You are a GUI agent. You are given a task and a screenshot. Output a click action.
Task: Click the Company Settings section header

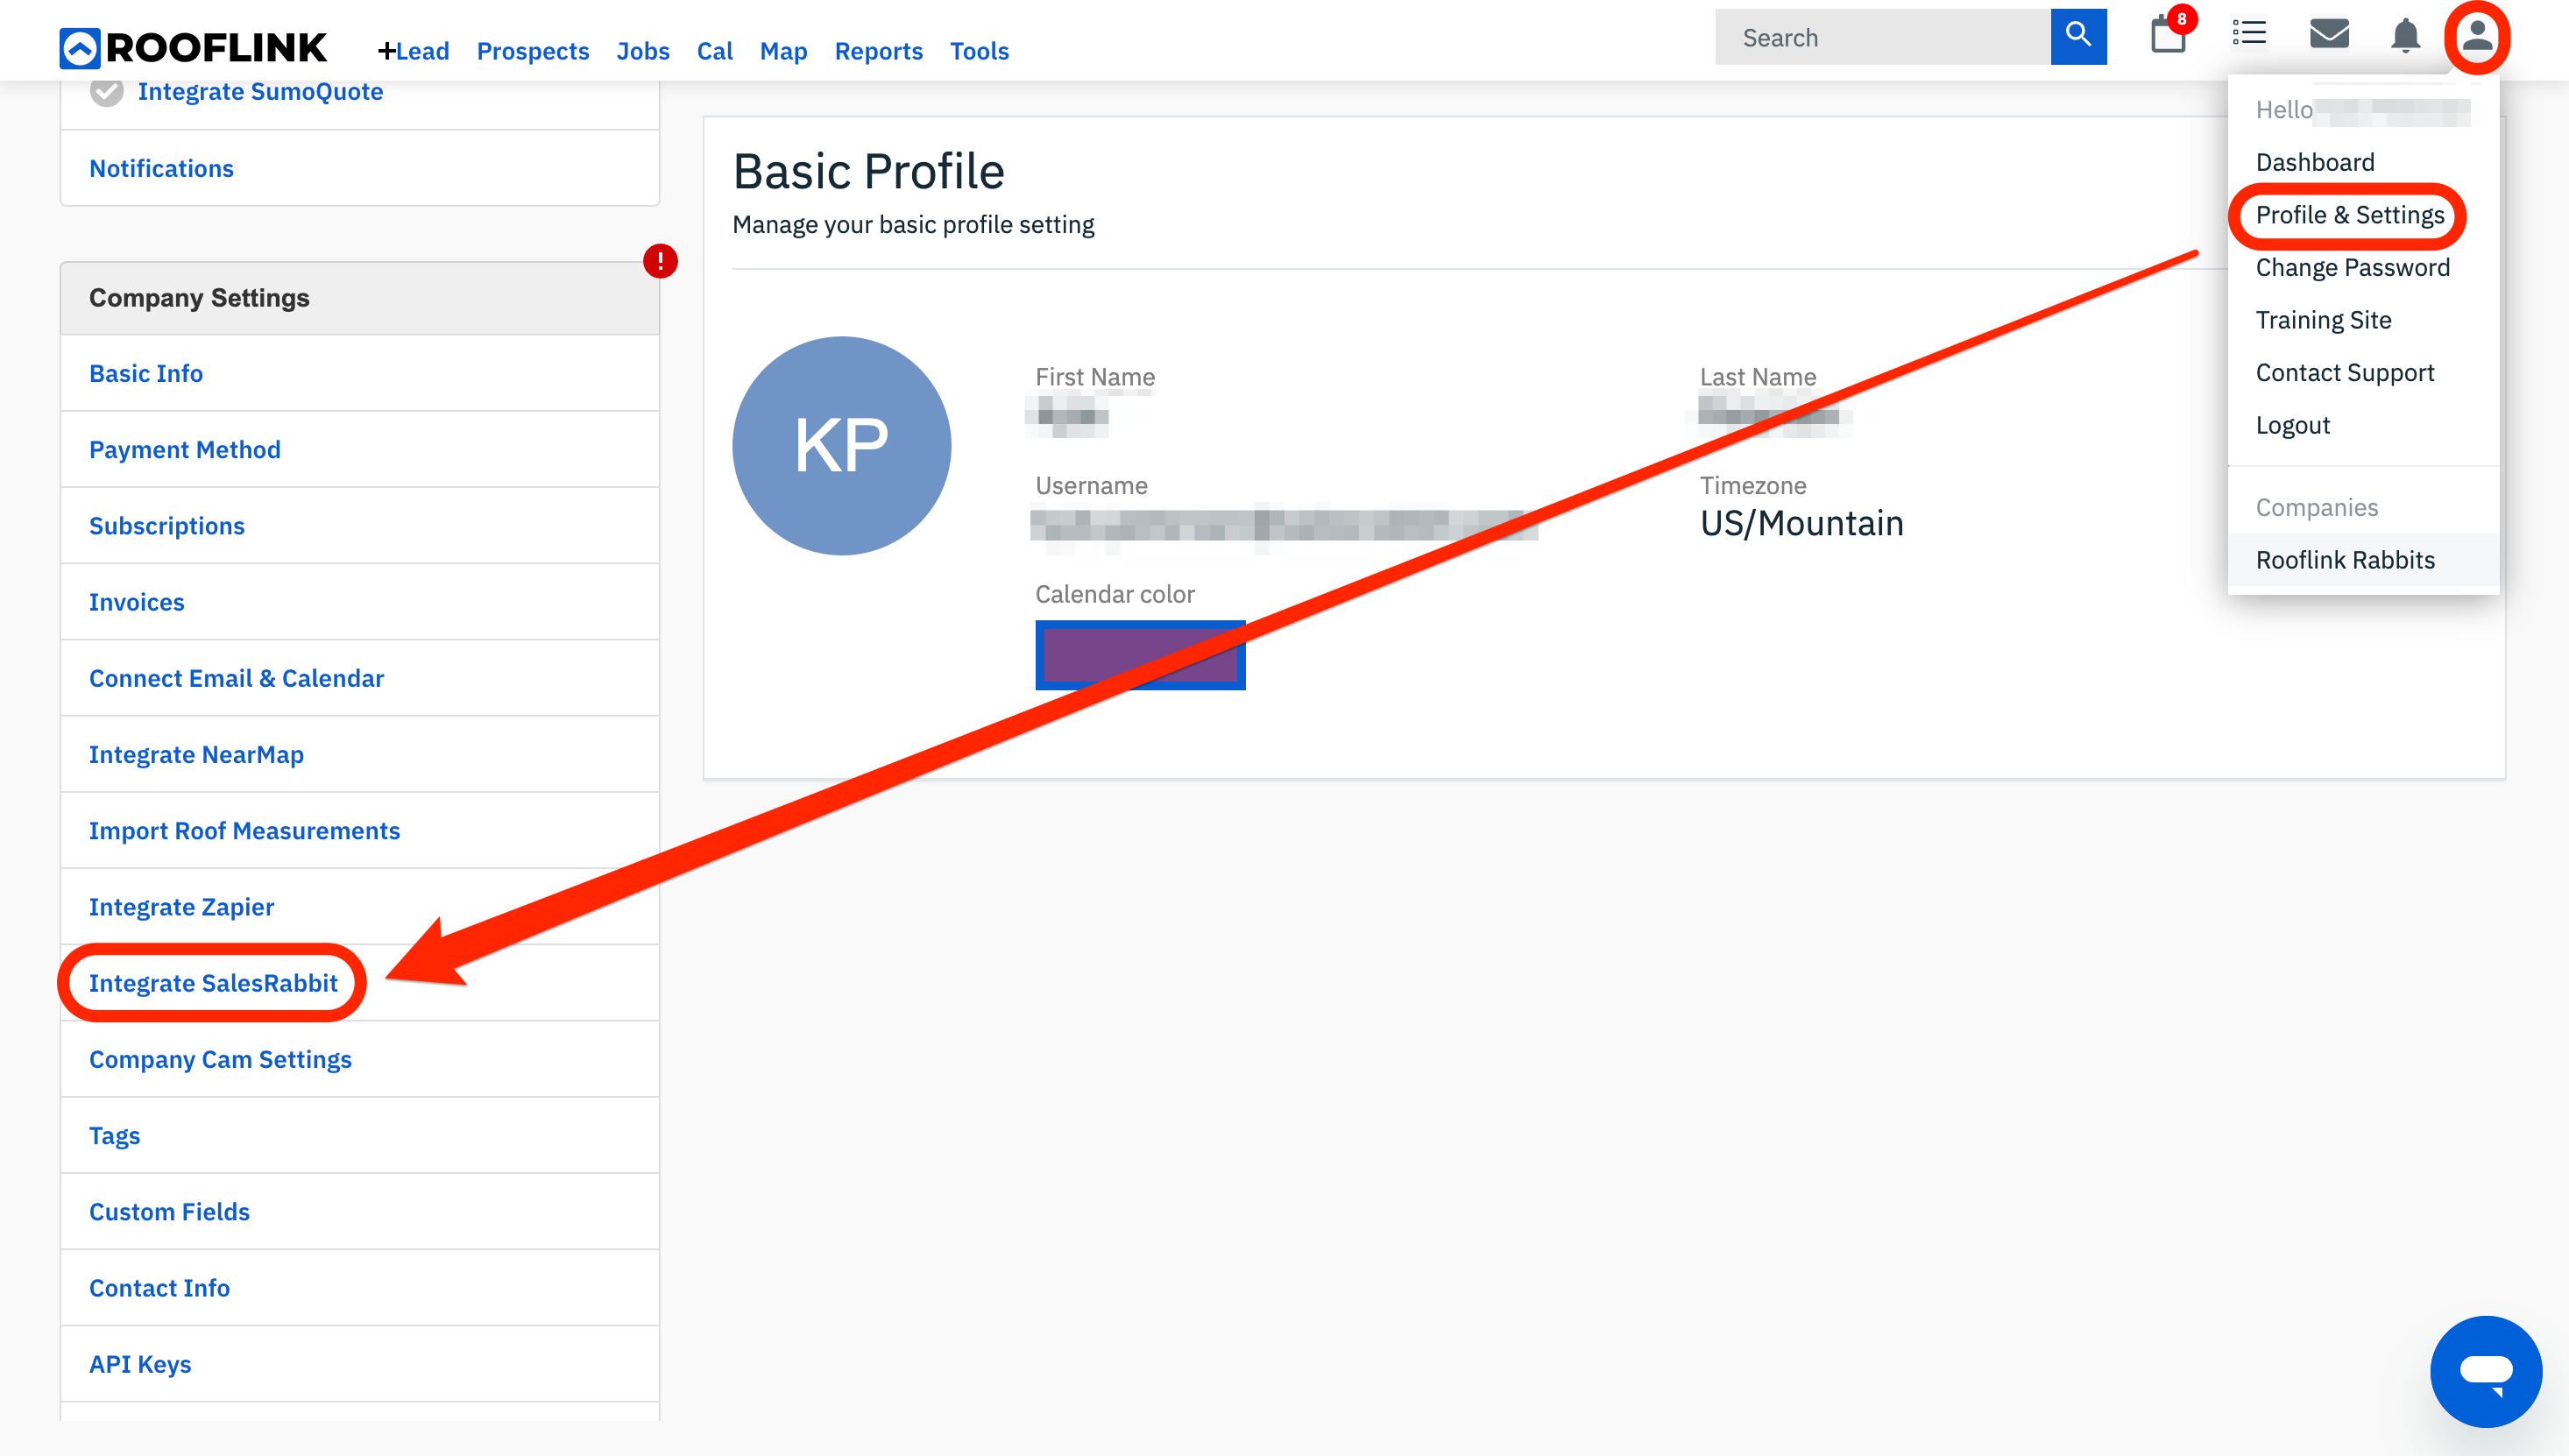click(x=360, y=298)
